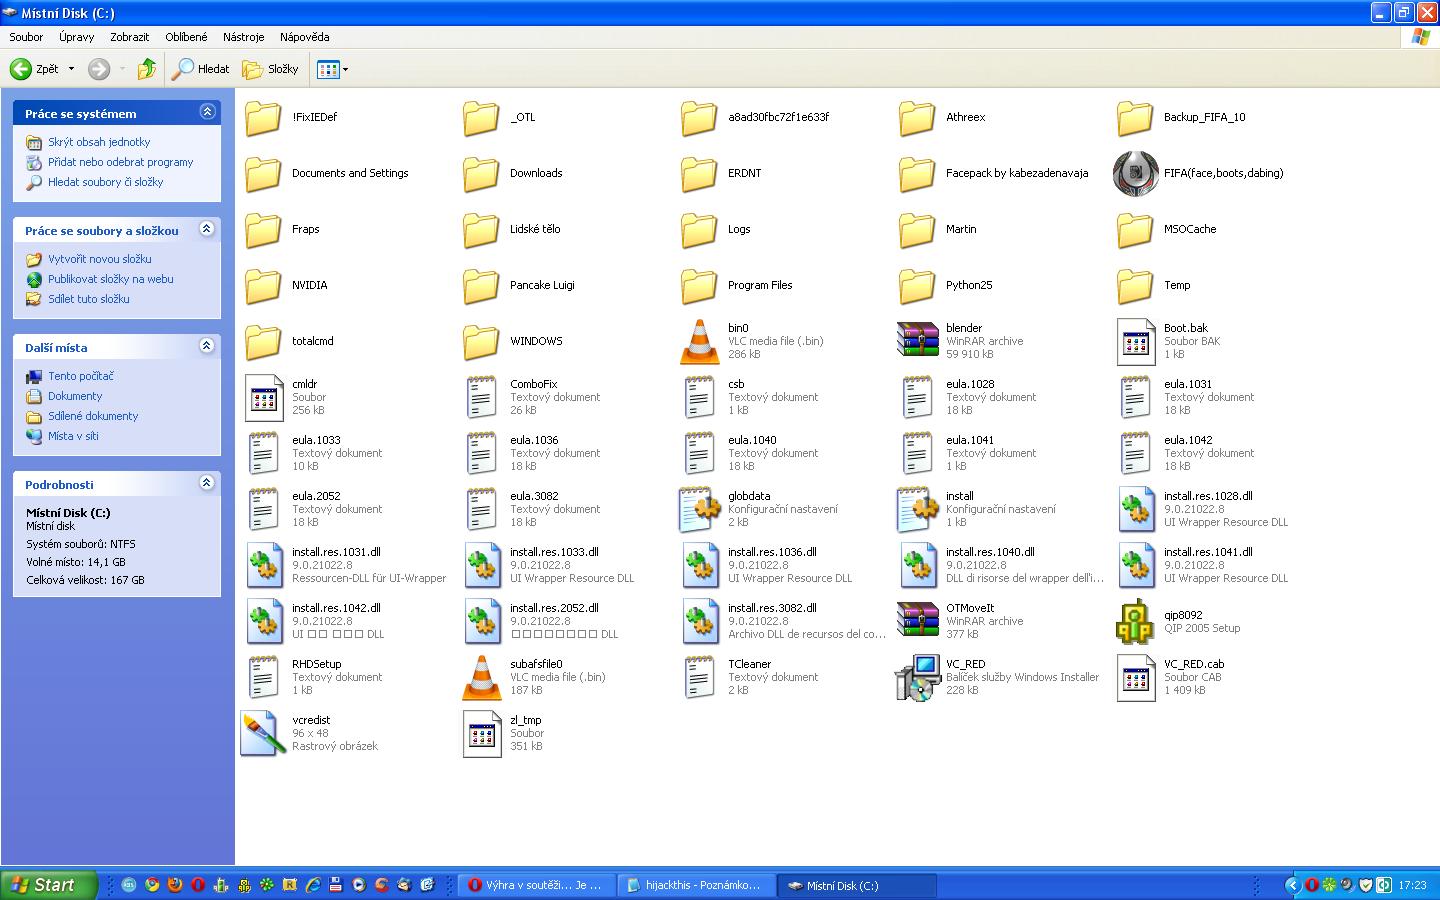
Task: Select the qip8092 QIP 2005 Setup icon
Action: click(1135, 621)
